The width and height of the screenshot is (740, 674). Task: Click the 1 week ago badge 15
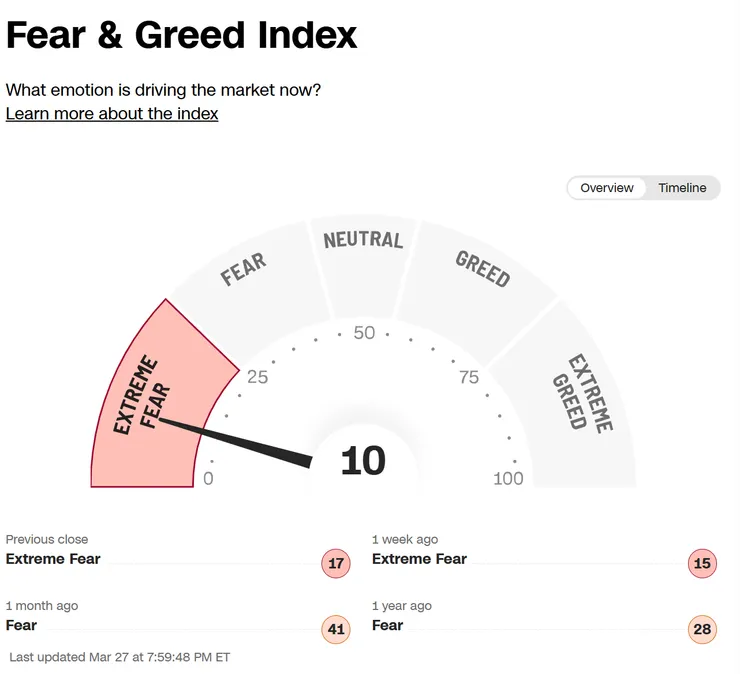[x=702, y=563]
